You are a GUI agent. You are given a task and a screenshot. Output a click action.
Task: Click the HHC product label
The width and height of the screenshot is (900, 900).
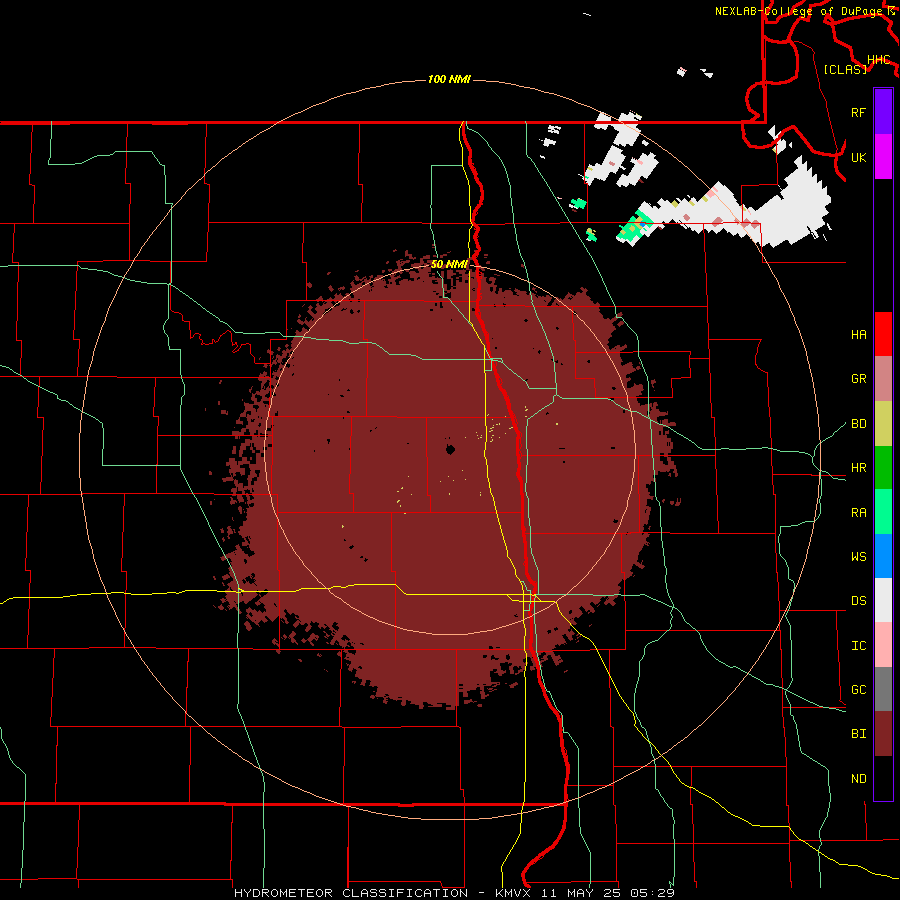[878, 59]
